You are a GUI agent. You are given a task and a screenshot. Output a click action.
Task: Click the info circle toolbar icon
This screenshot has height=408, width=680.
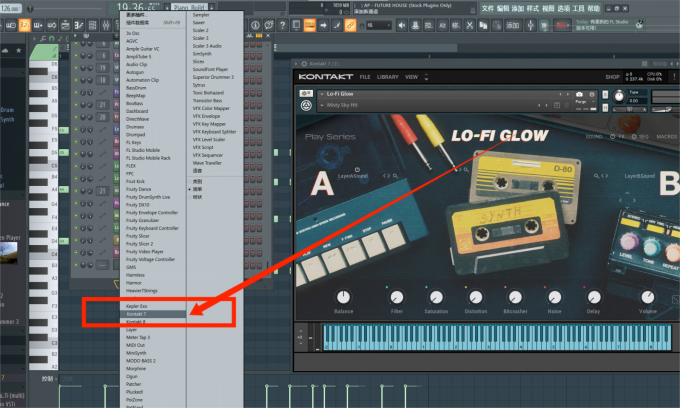(x=255, y=26)
